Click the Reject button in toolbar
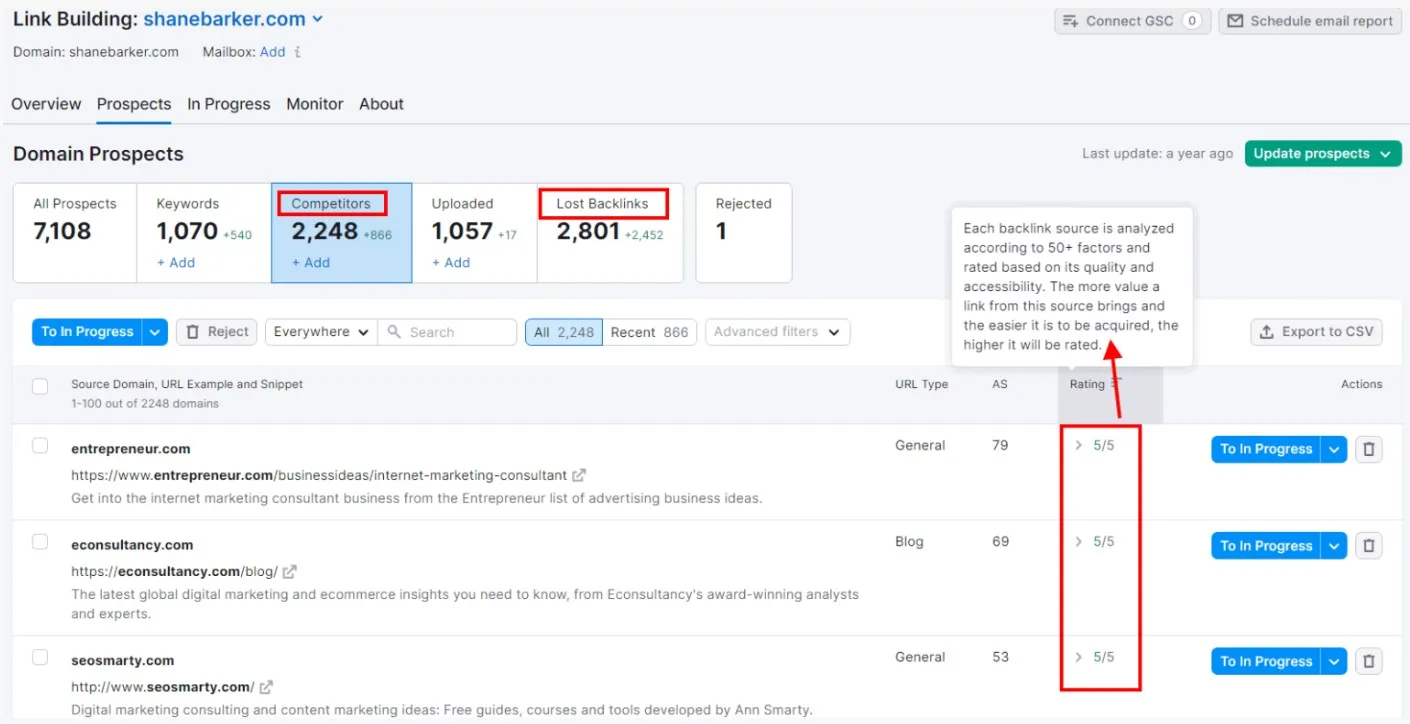 (217, 332)
